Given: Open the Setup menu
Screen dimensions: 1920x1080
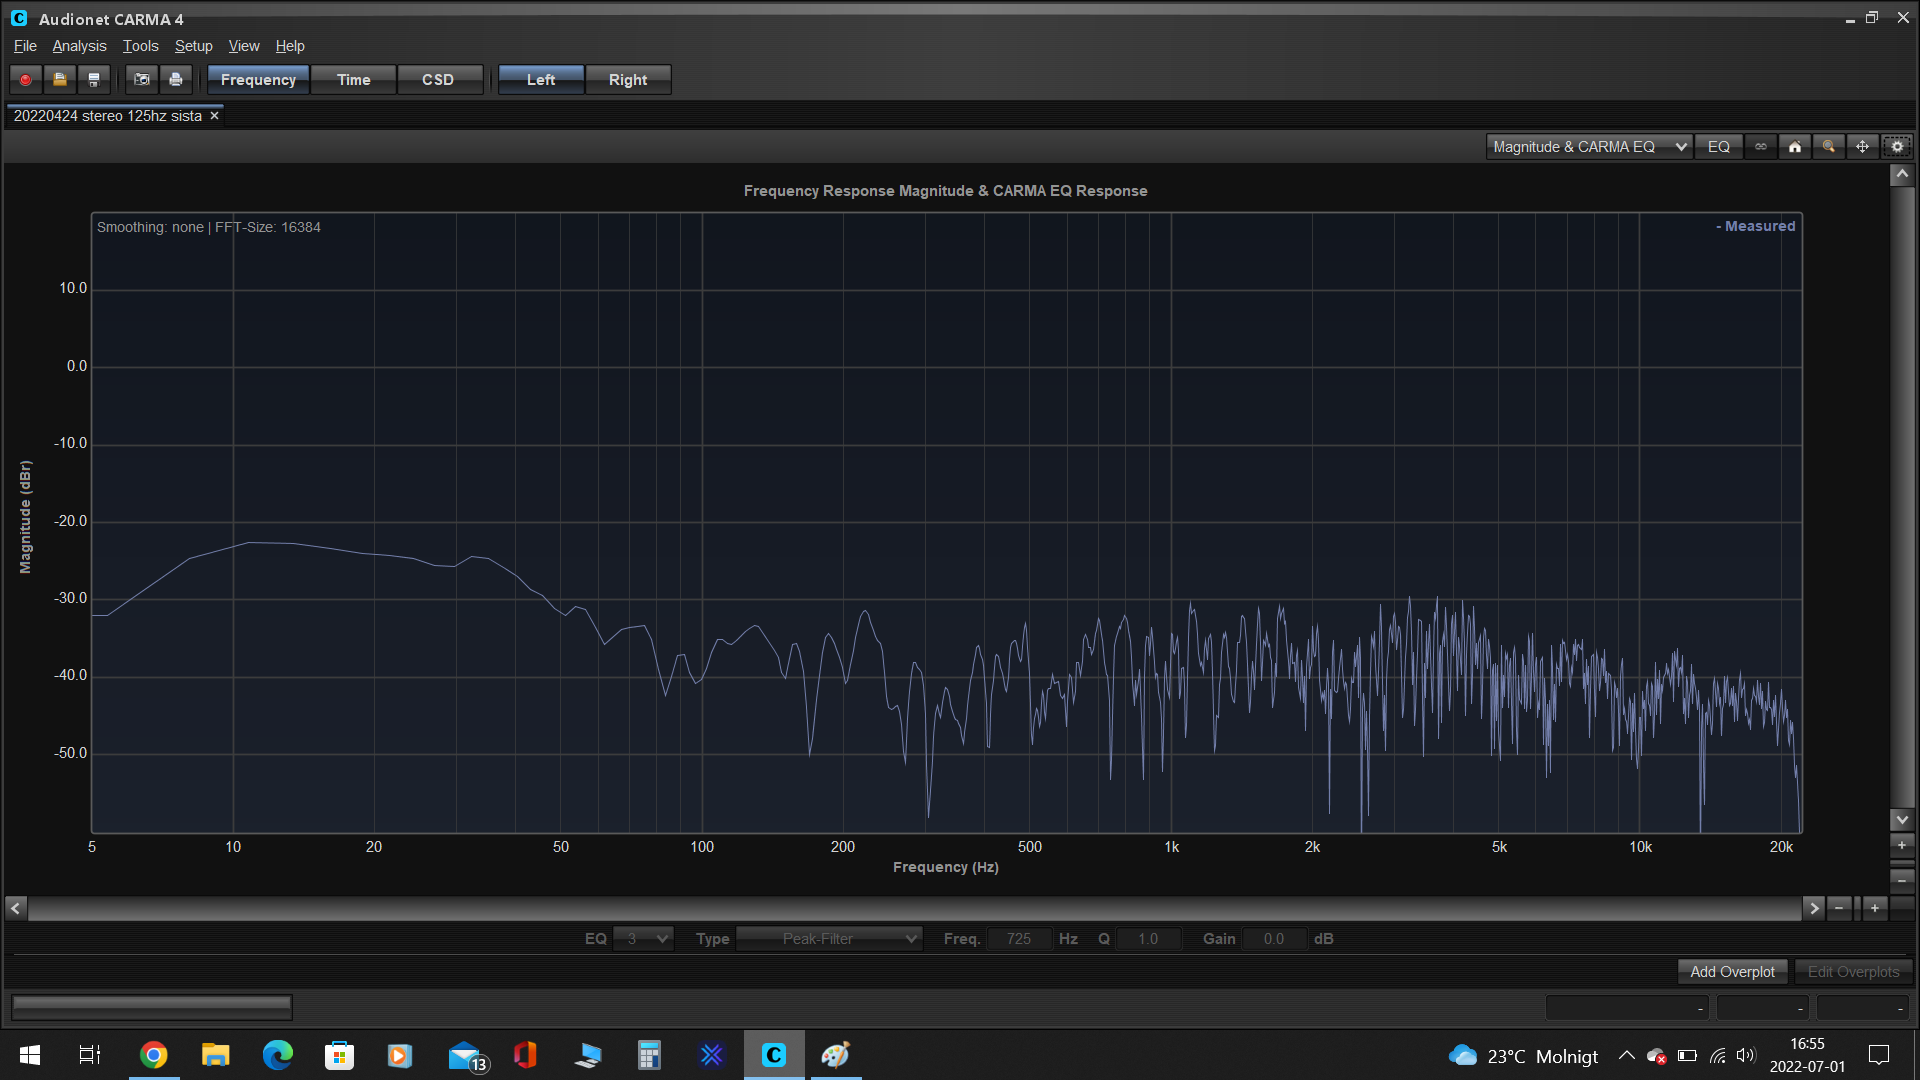Looking at the screenshot, I should 193,46.
